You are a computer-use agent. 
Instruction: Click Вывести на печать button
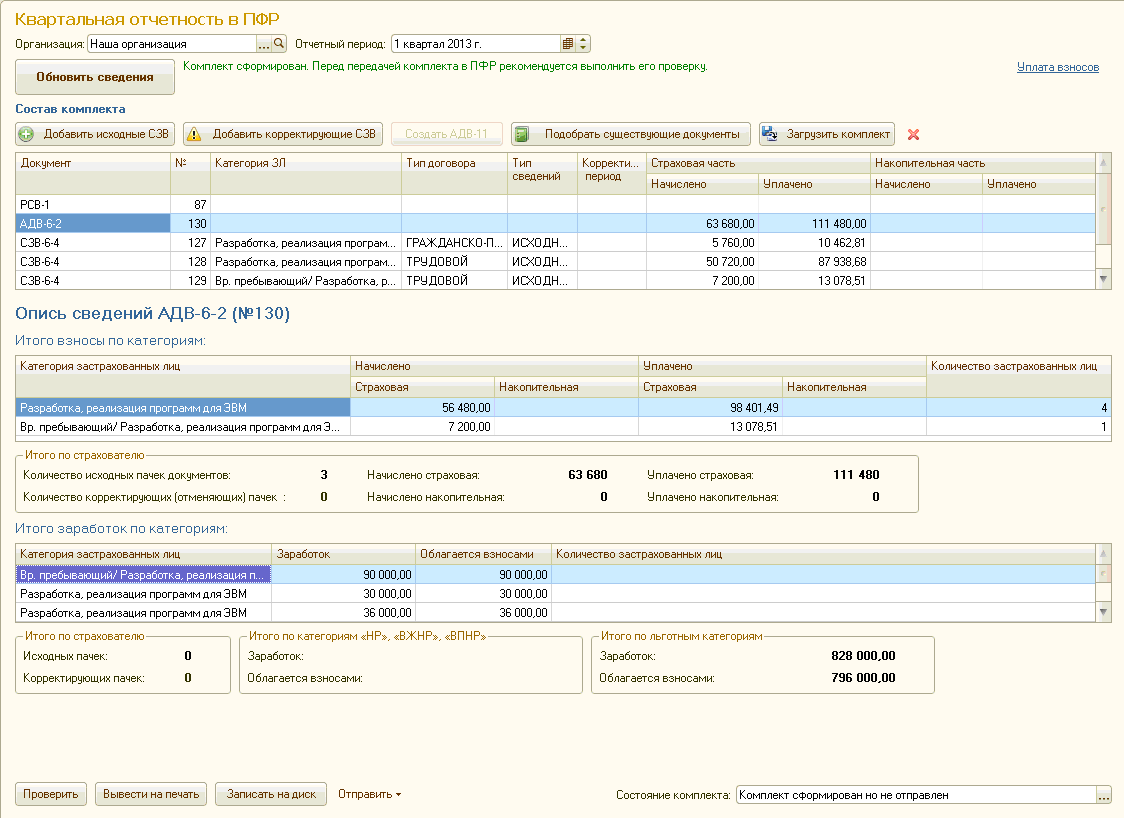pos(151,795)
